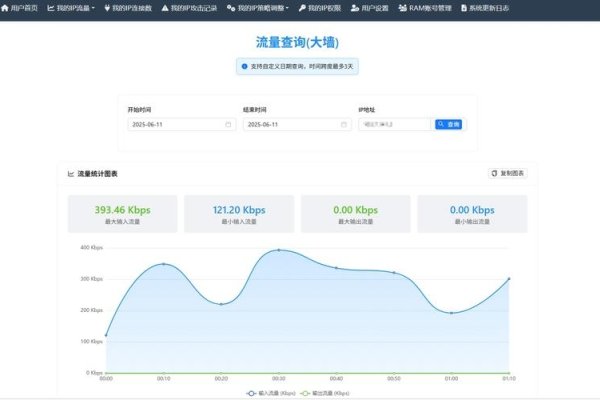Click the blue 查询 search button

pos(448,124)
